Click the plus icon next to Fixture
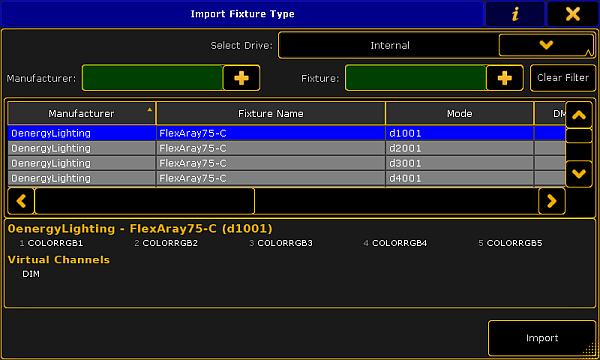600x360 pixels. (505, 78)
